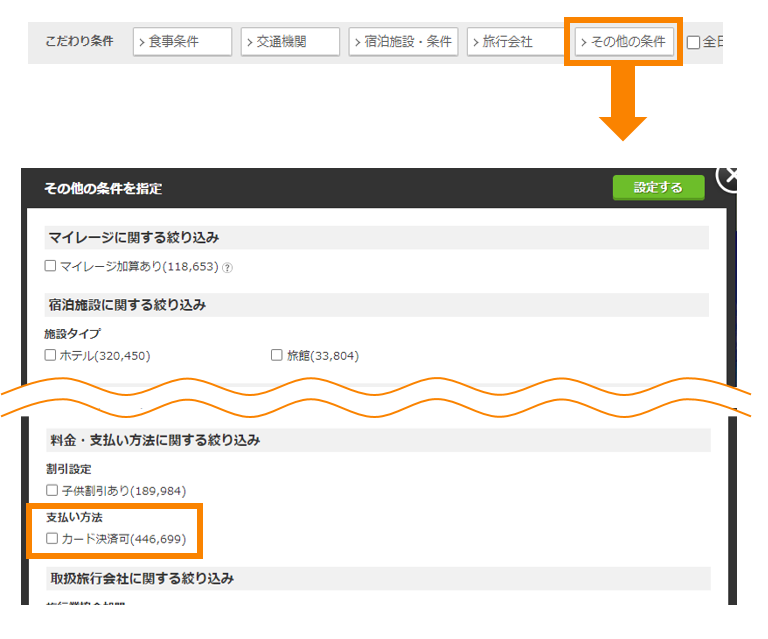Click the こだわり条件 label
Screen dimensions: 768x639
click(79, 42)
